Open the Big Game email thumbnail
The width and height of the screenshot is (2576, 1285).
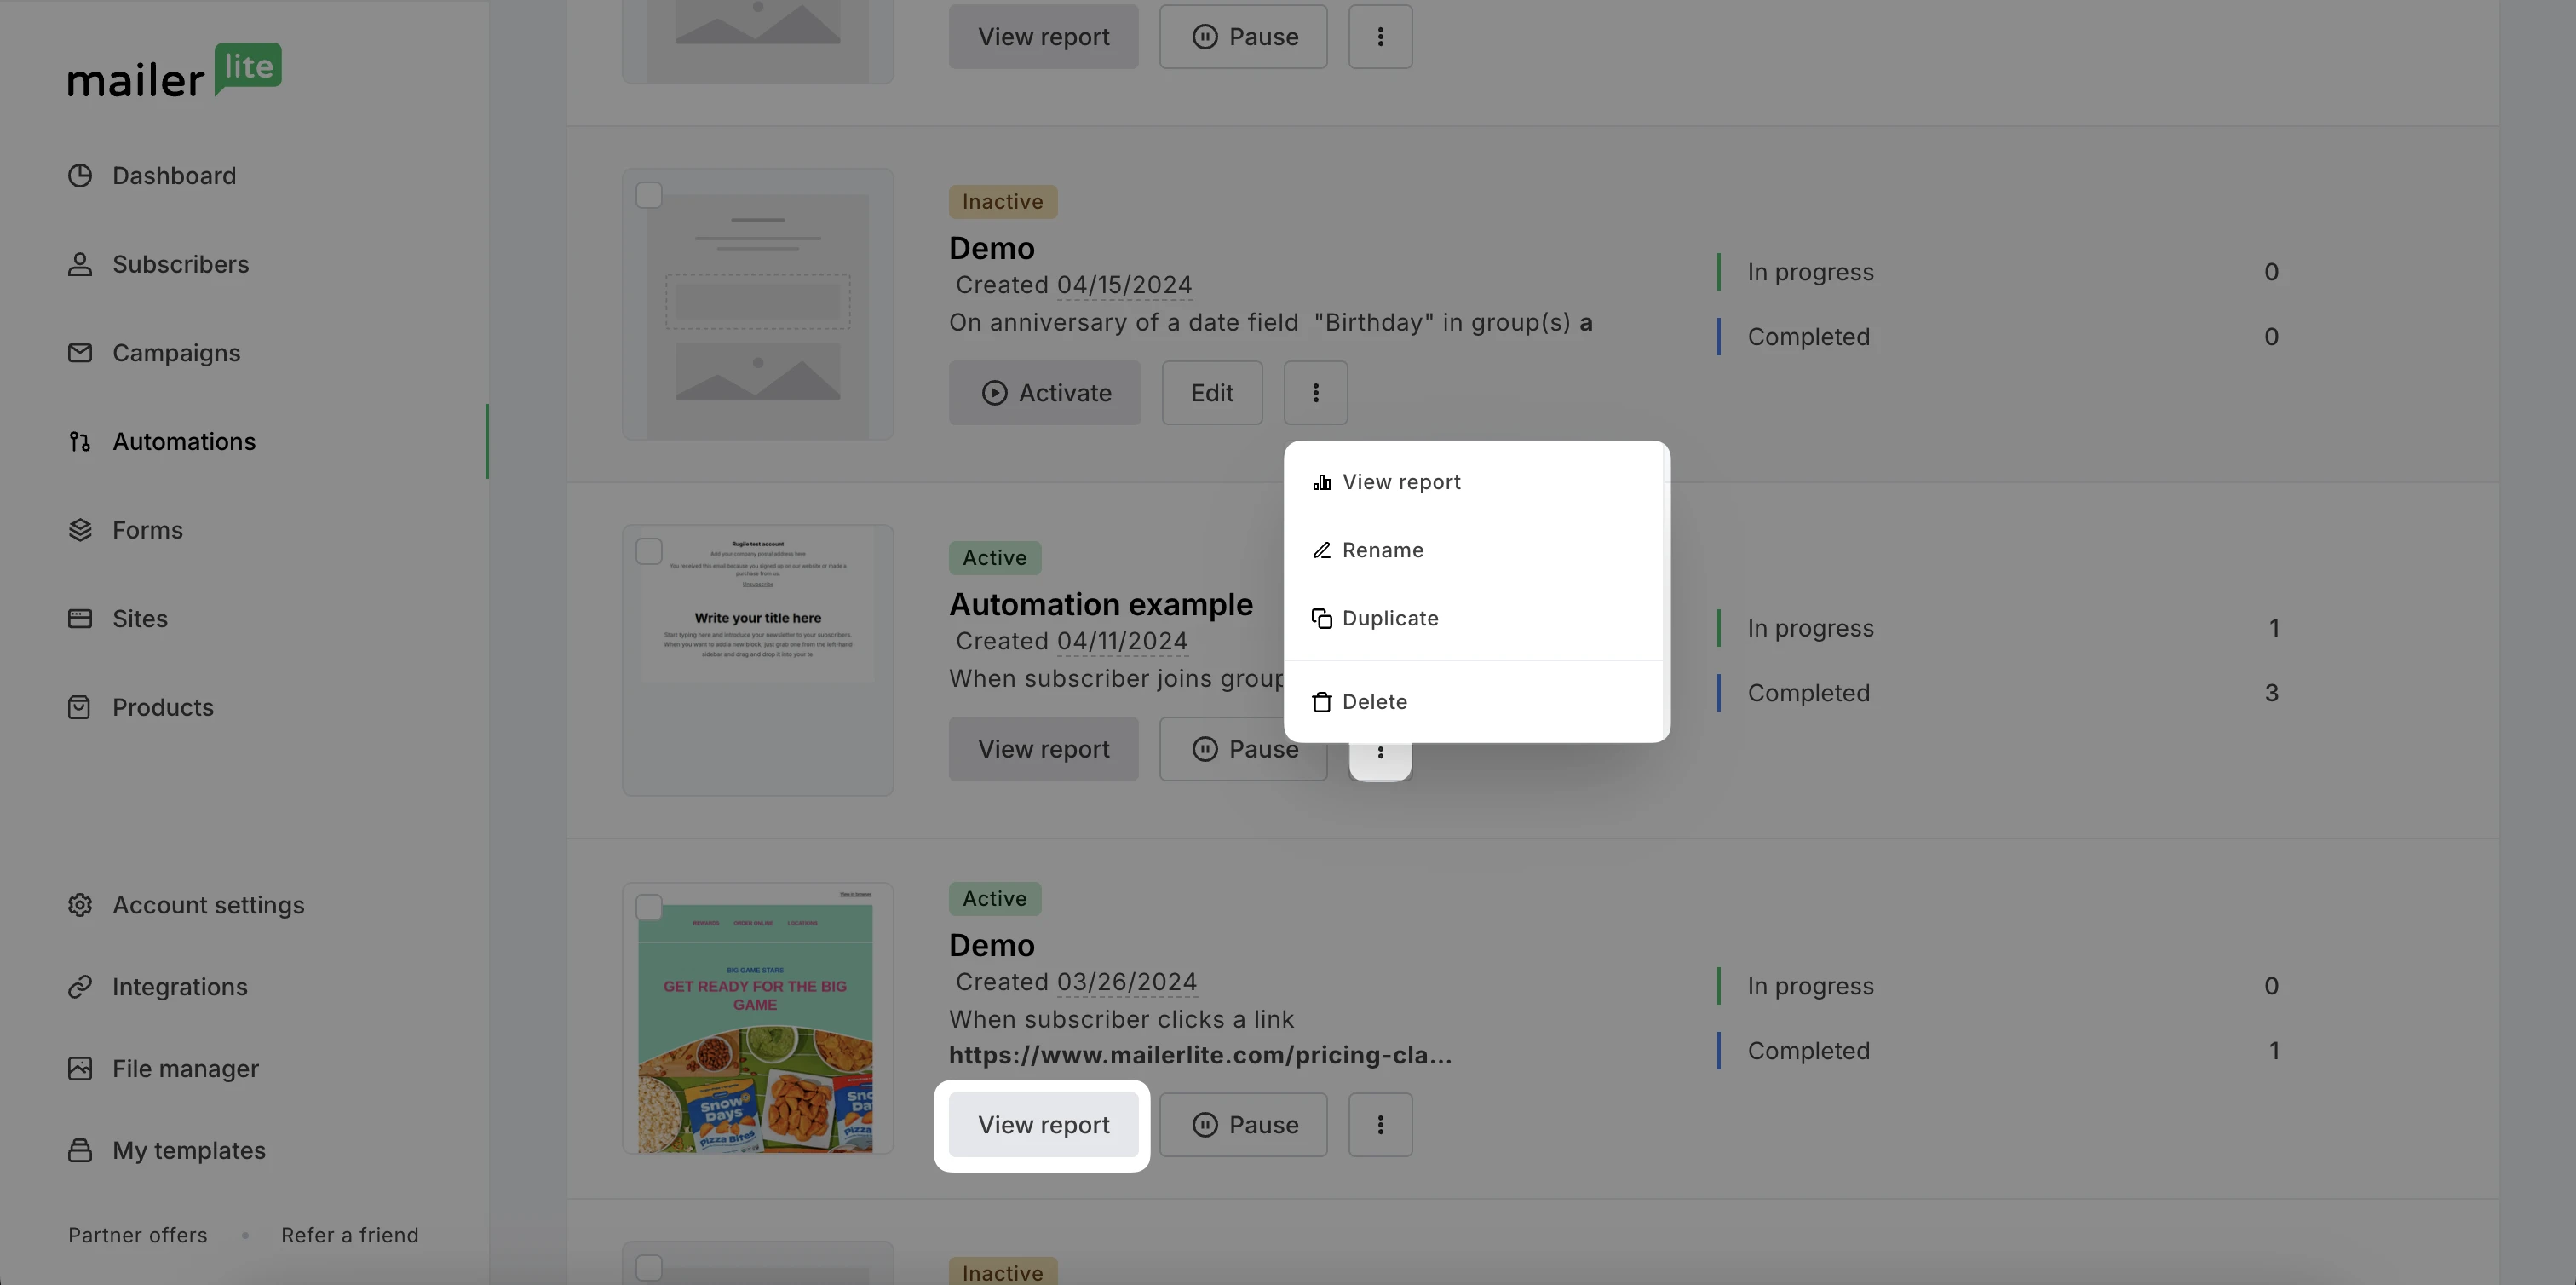[x=758, y=1018]
